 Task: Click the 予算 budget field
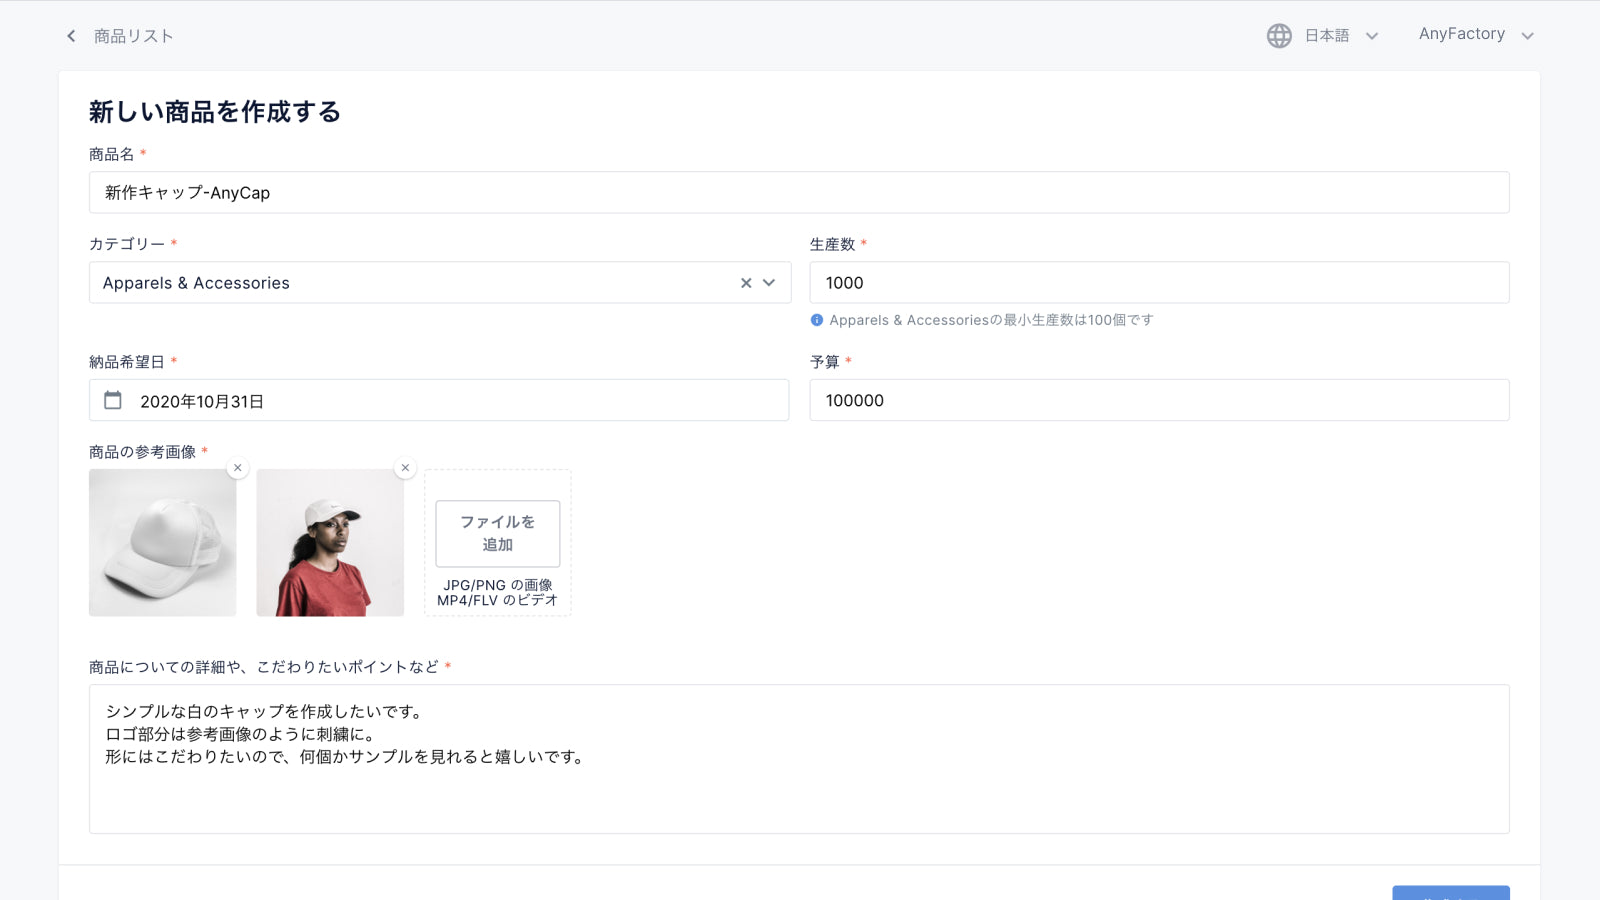pyautogui.click(x=1158, y=400)
